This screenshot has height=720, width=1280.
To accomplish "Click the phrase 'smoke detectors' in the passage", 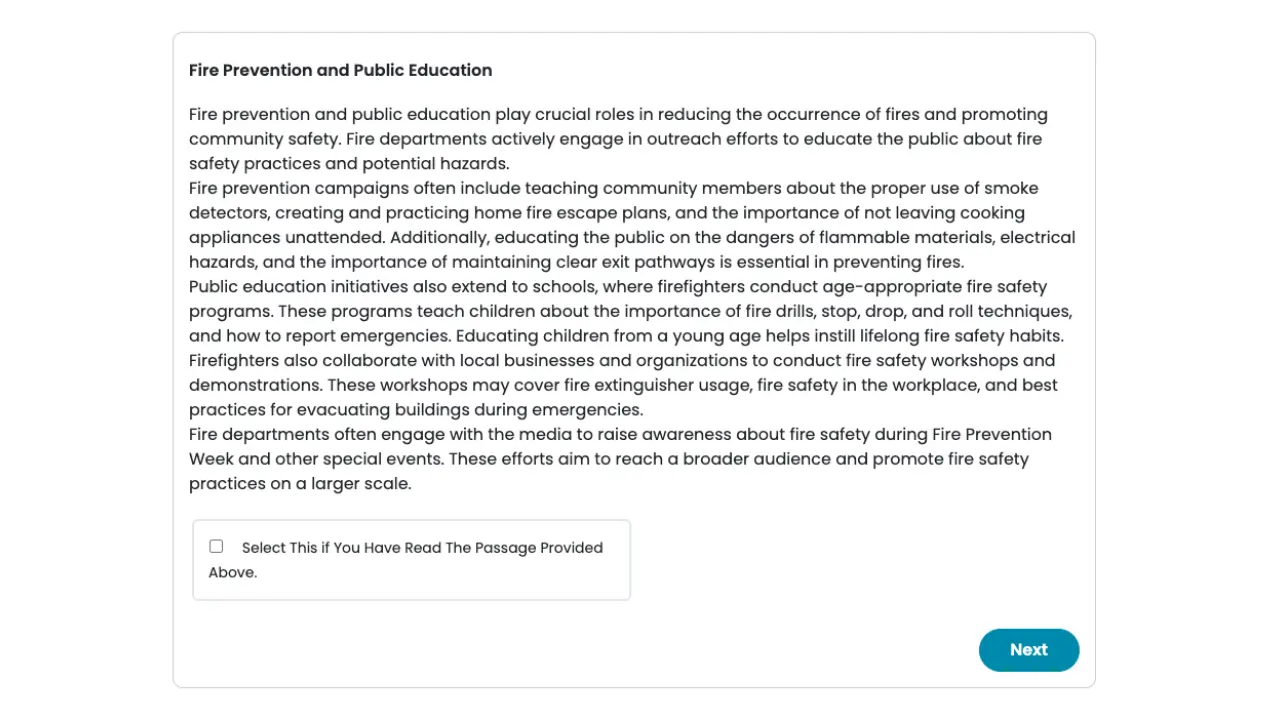I will [x=1010, y=189].
